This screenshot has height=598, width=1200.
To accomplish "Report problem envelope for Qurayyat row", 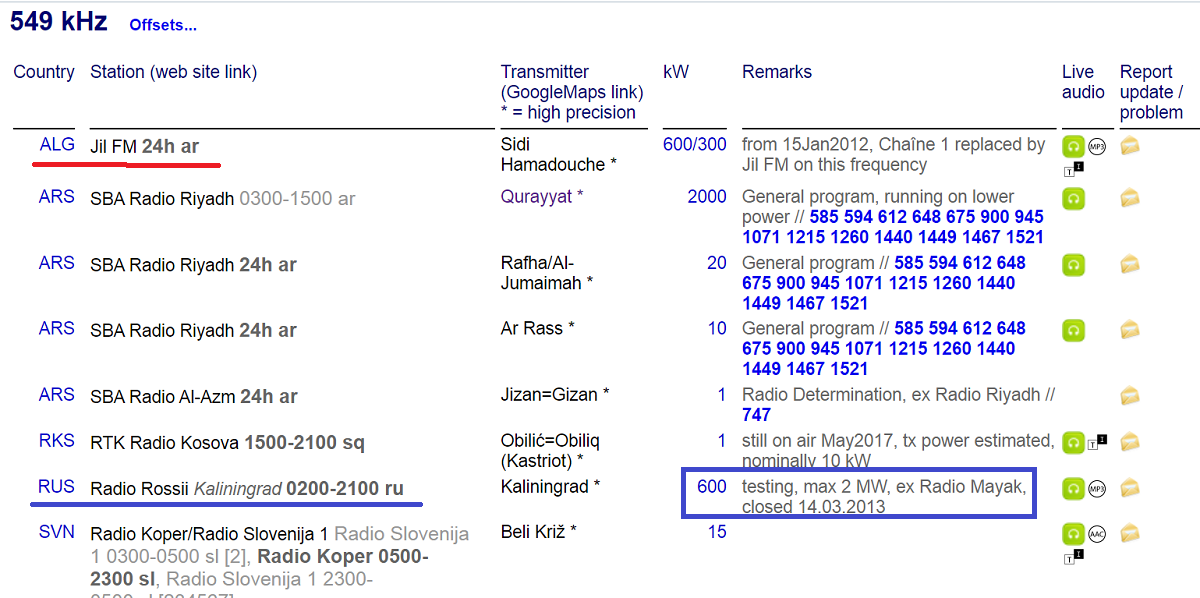I will pos(1130,198).
